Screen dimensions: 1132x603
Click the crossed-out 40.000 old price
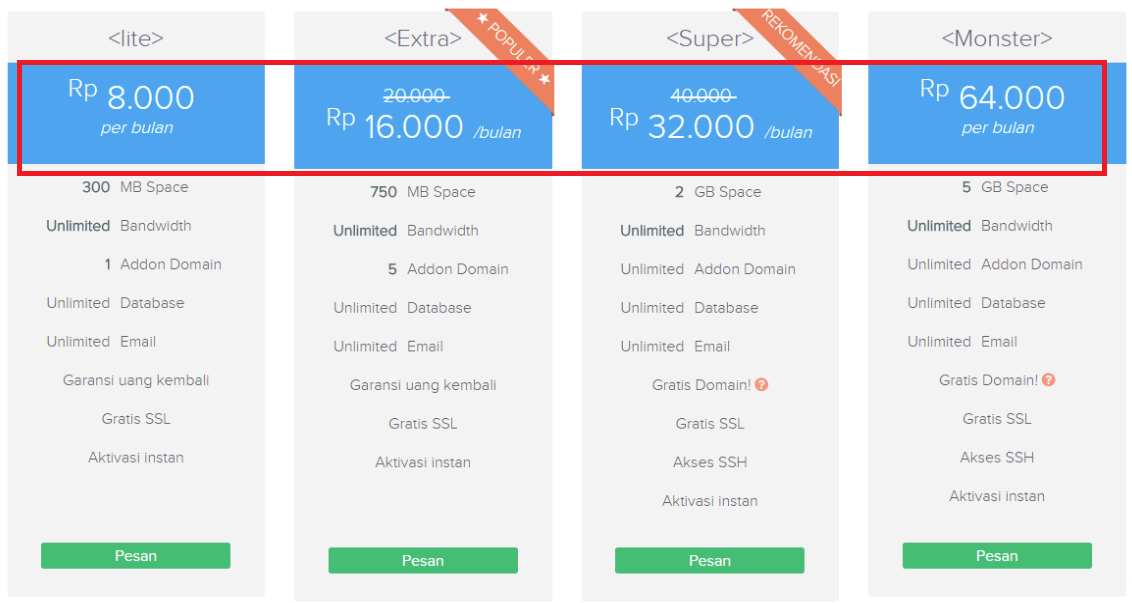(x=703, y=96)
